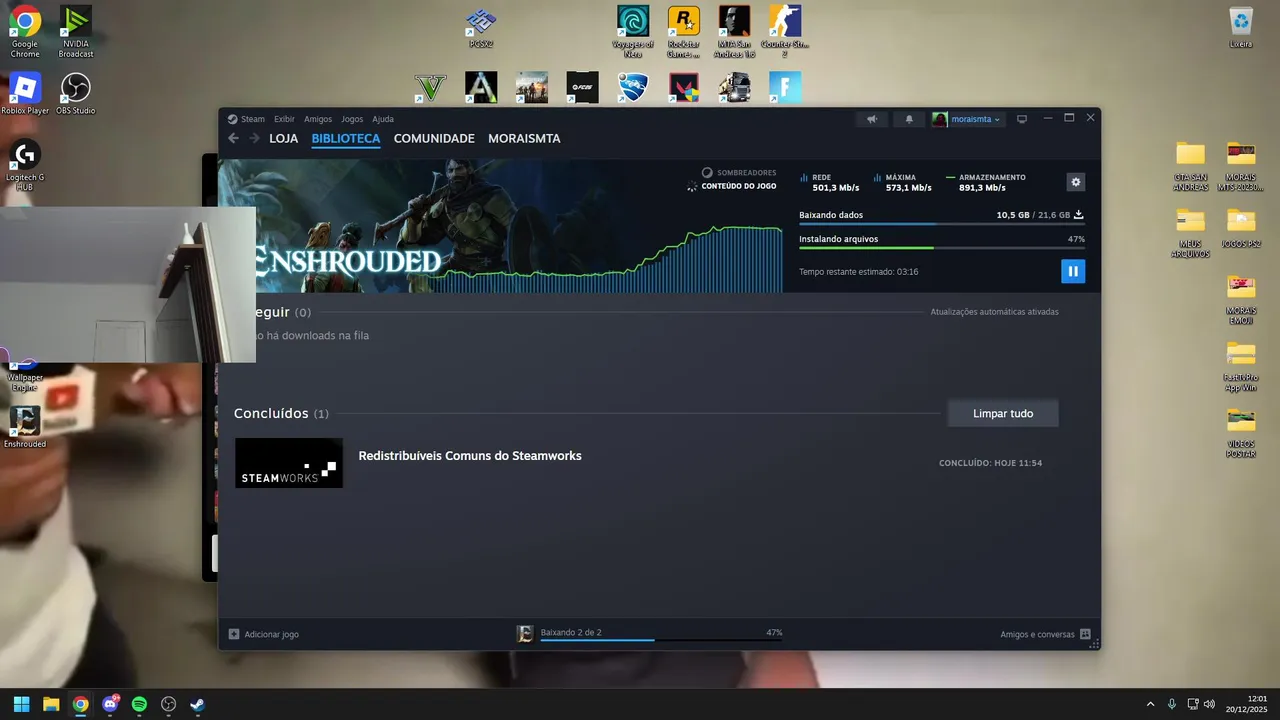Click the SOMBREADORES indicator
The width and height of the screenshot is (1280, 720).
coord(739,172)
